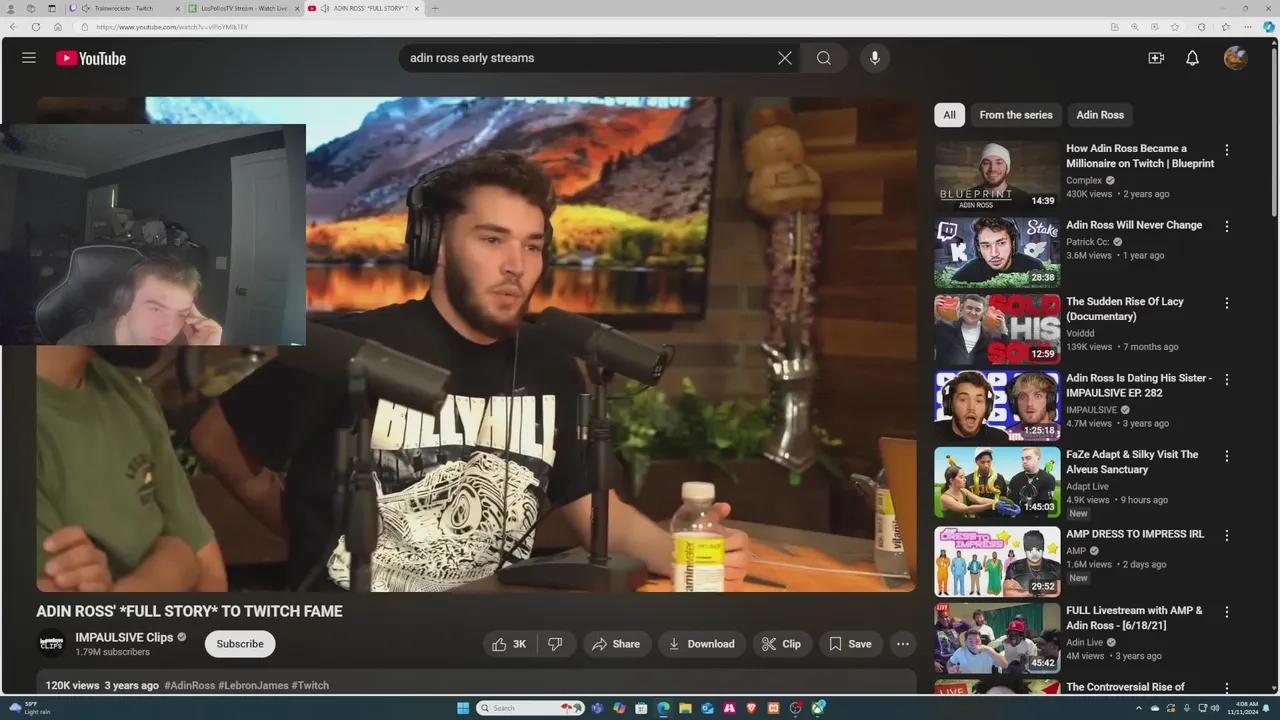Open 'The Controversial Rise of' video title
Viewport: 1280px width, 720px height.
(1125, 687)
